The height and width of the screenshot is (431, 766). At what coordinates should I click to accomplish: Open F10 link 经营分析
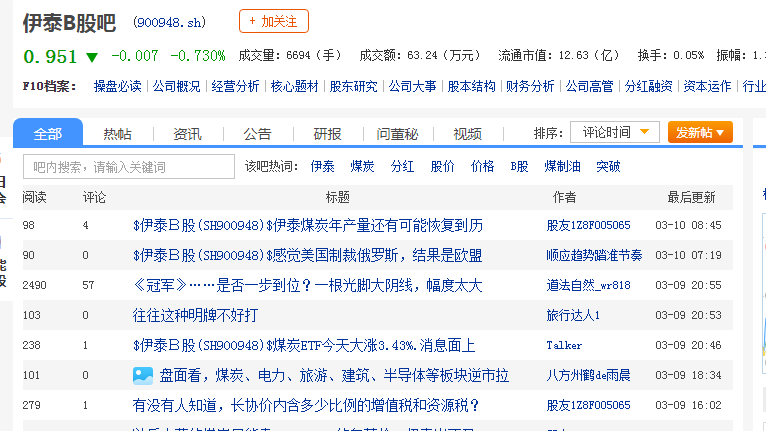pos(235,86)
